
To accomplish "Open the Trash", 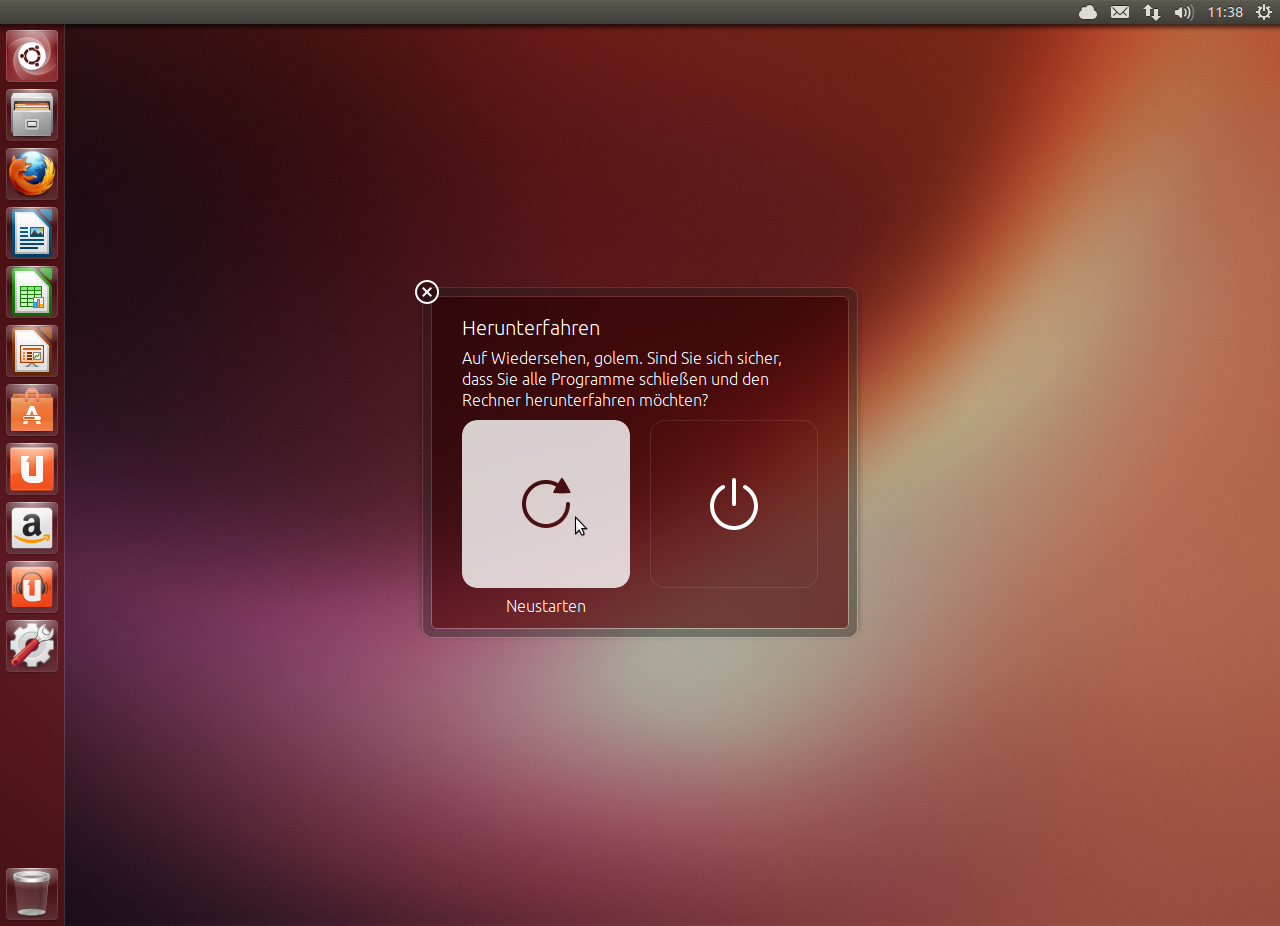I will click(x=32, y=892).
